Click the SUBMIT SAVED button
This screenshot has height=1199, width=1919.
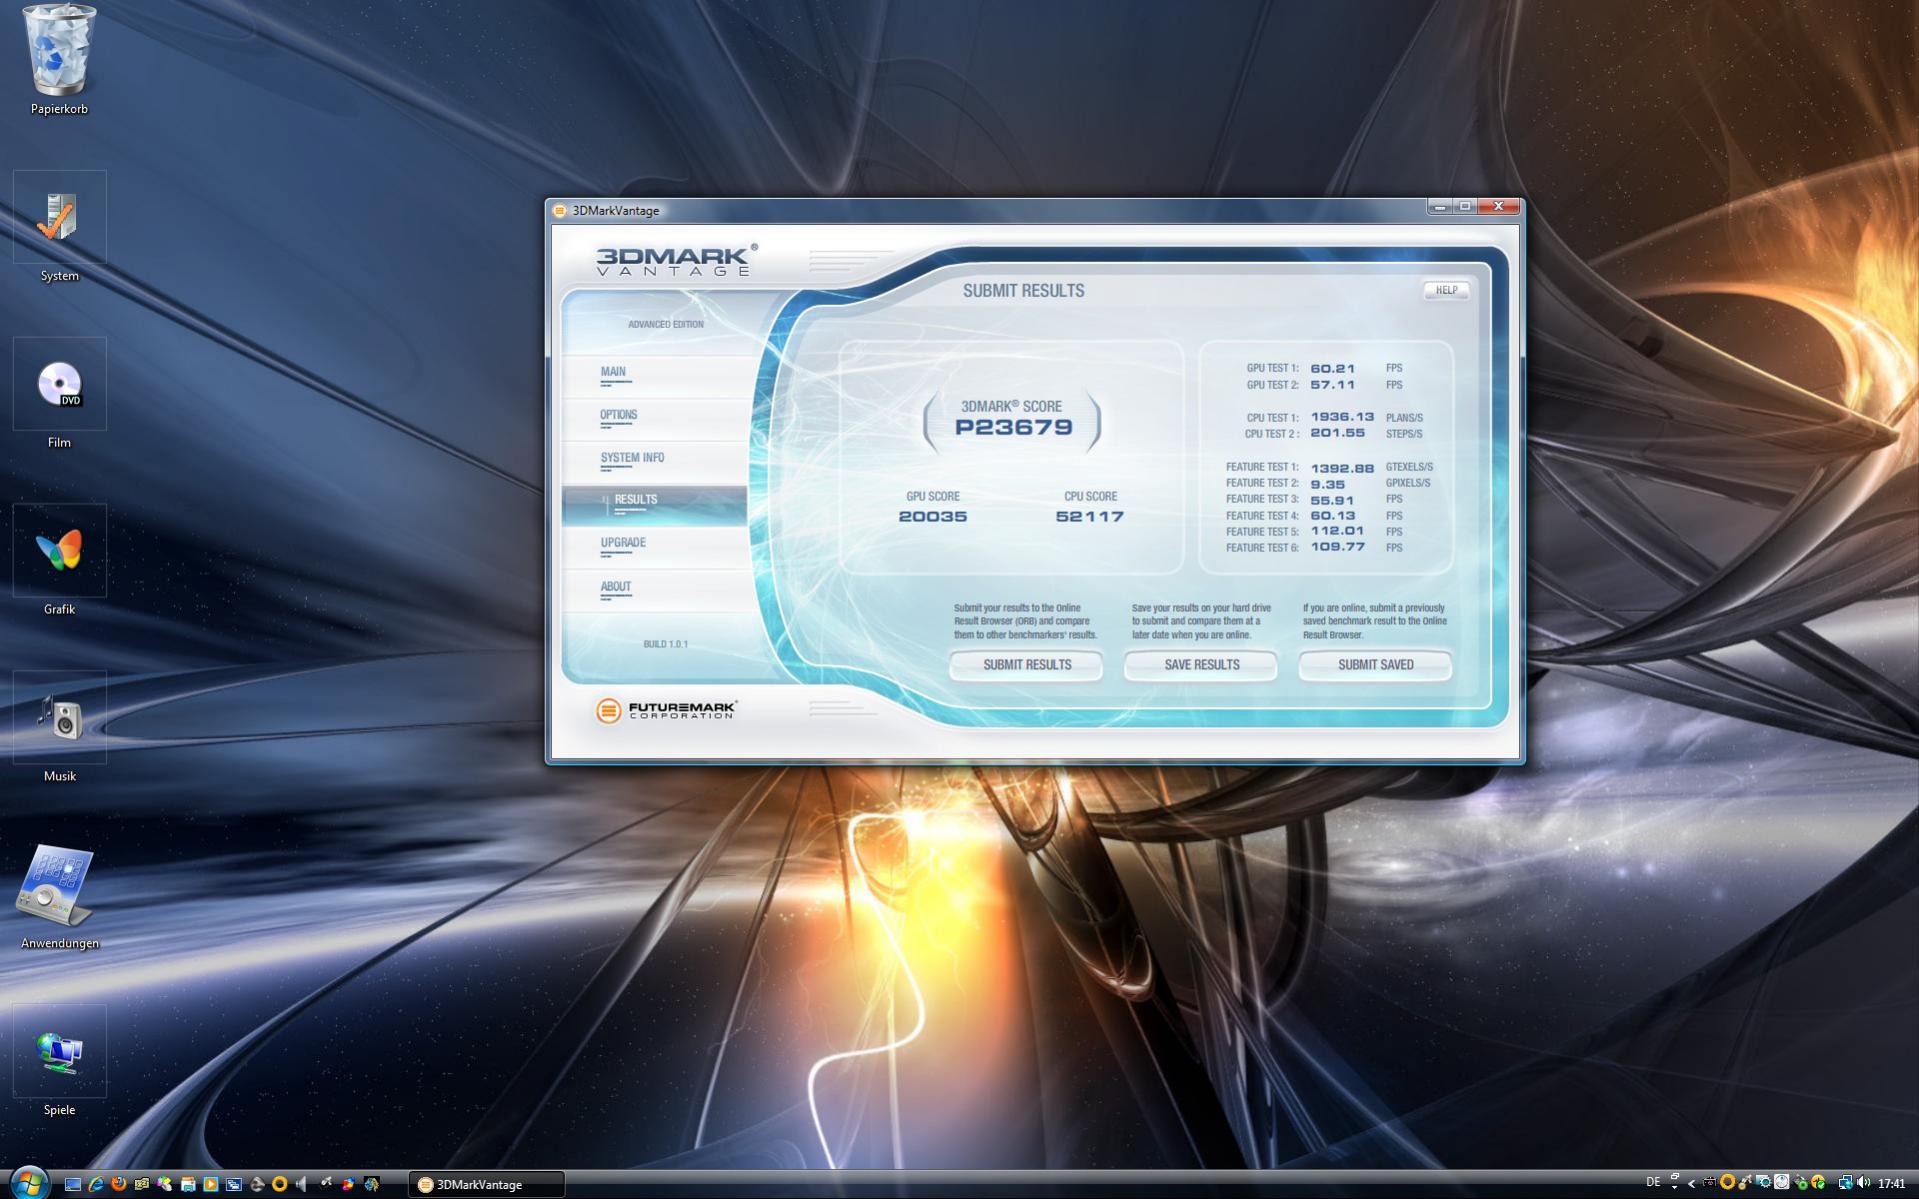click(x=1375, y=665)
